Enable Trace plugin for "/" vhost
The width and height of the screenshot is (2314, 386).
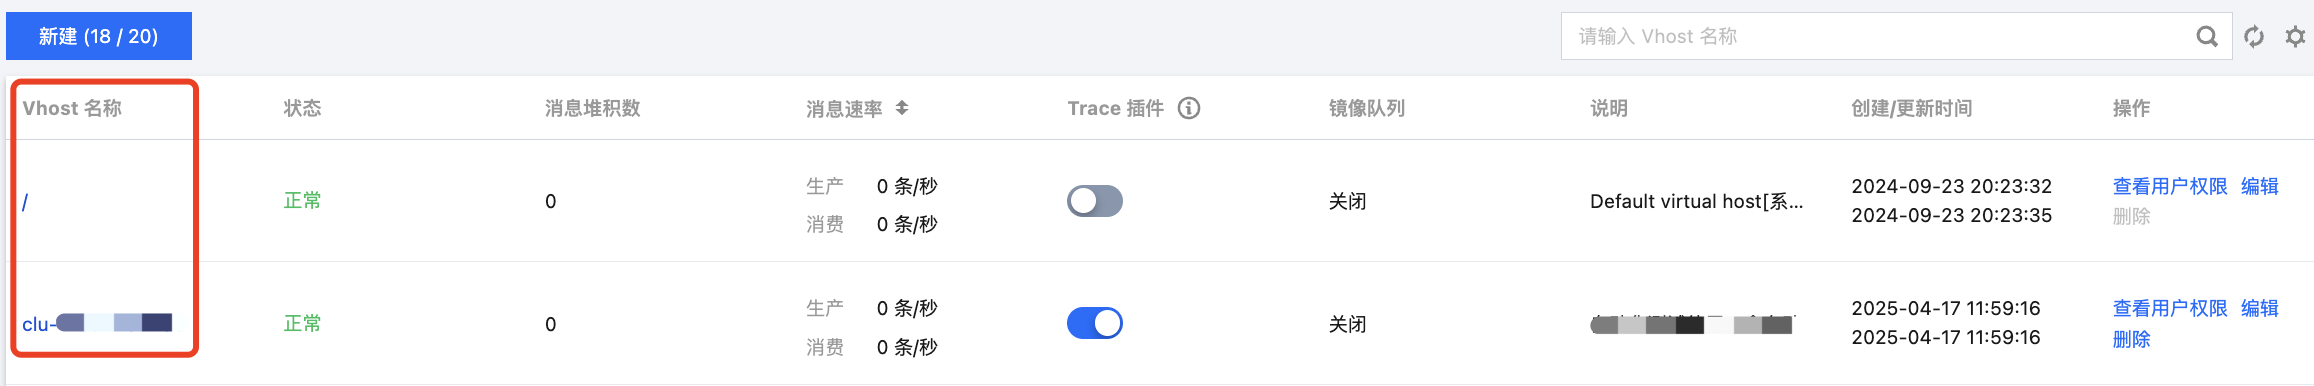pos(1095,201)
